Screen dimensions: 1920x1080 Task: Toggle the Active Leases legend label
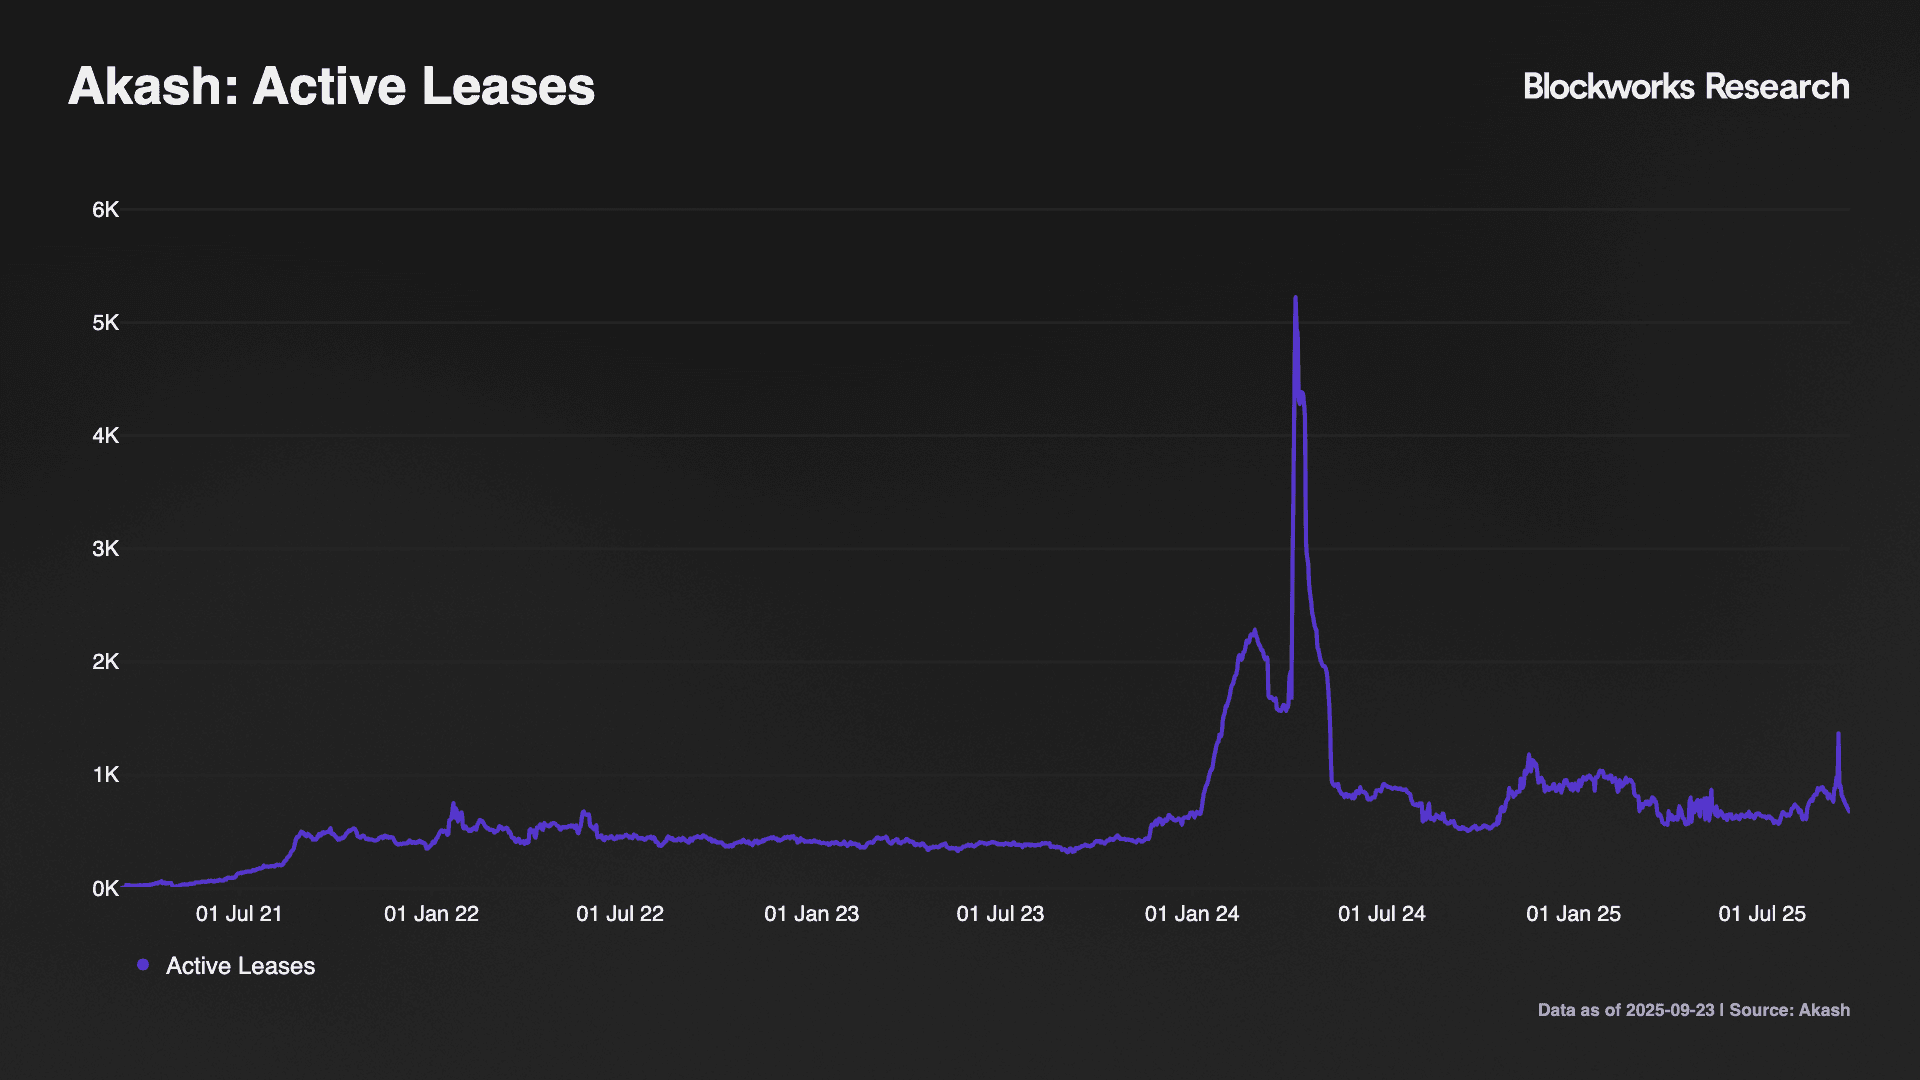(x=240, y=966)
